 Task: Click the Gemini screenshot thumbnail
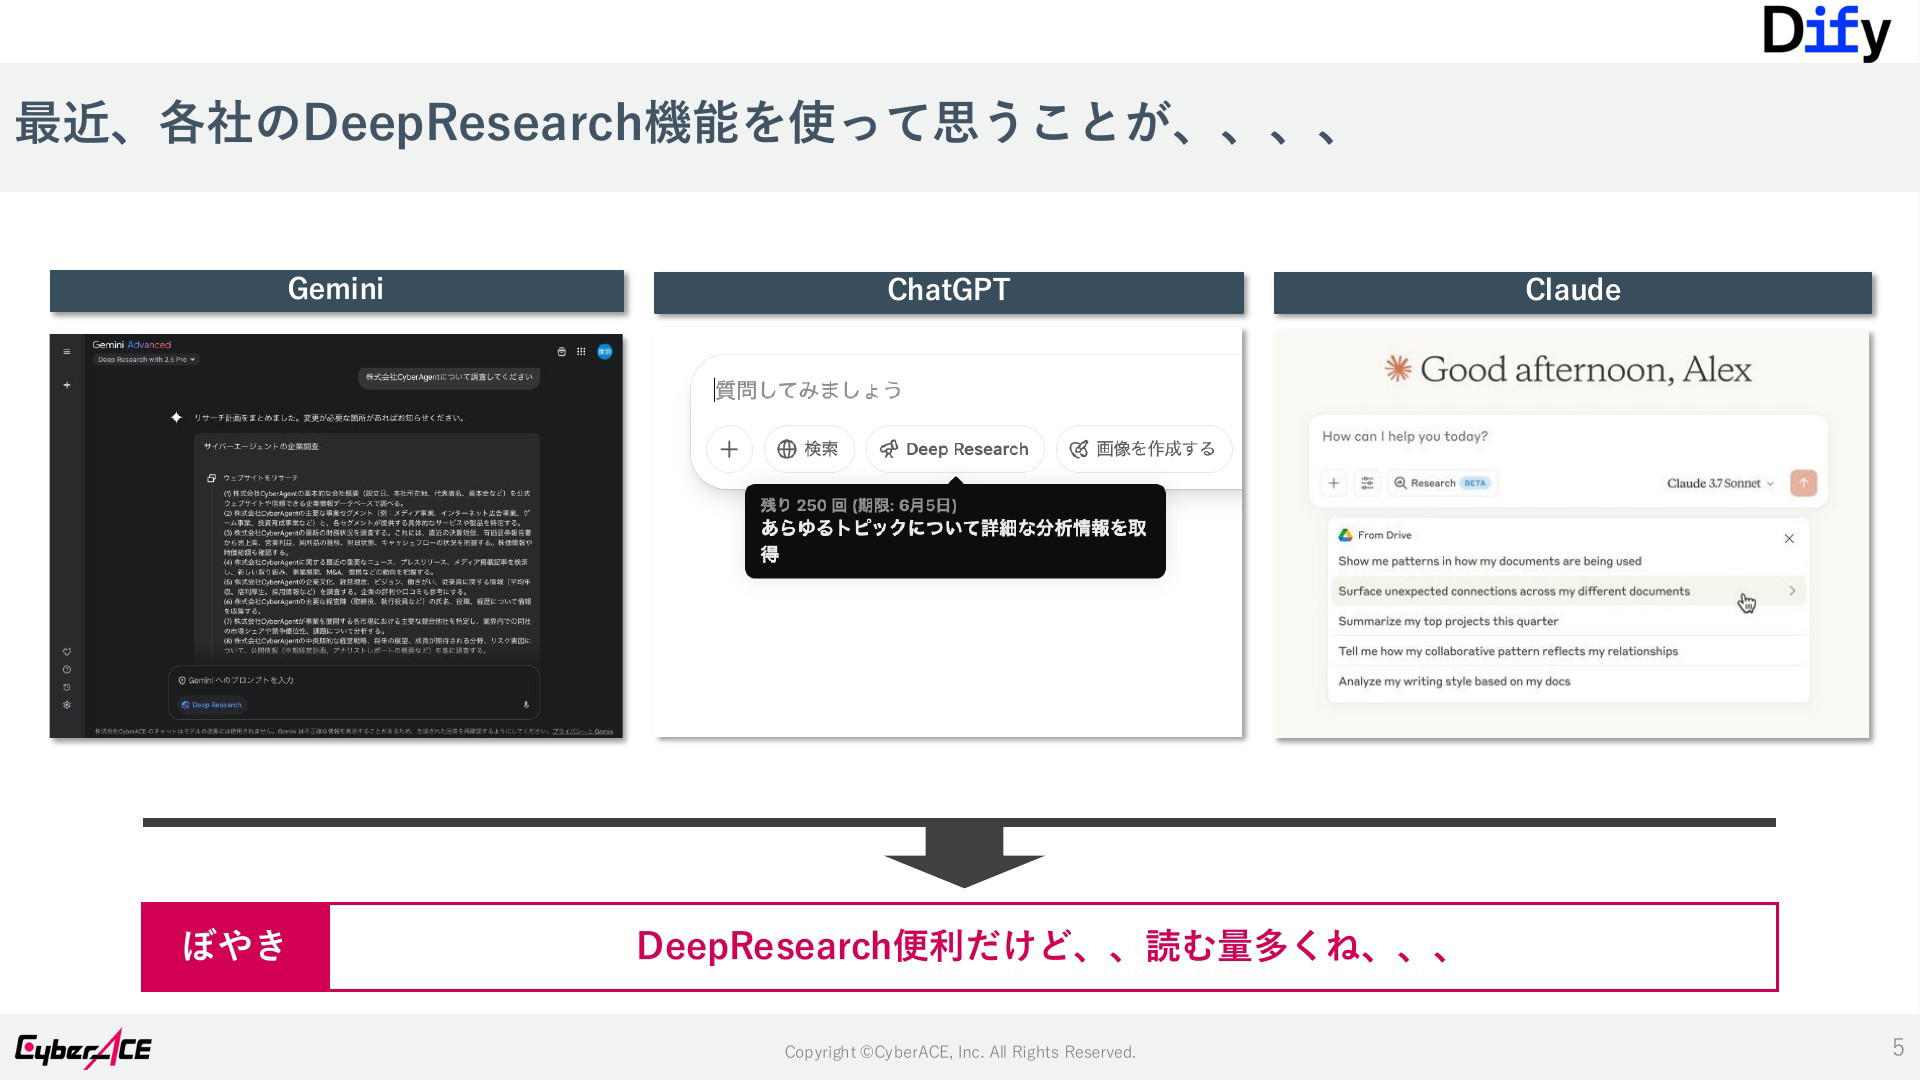click(336, 536)
